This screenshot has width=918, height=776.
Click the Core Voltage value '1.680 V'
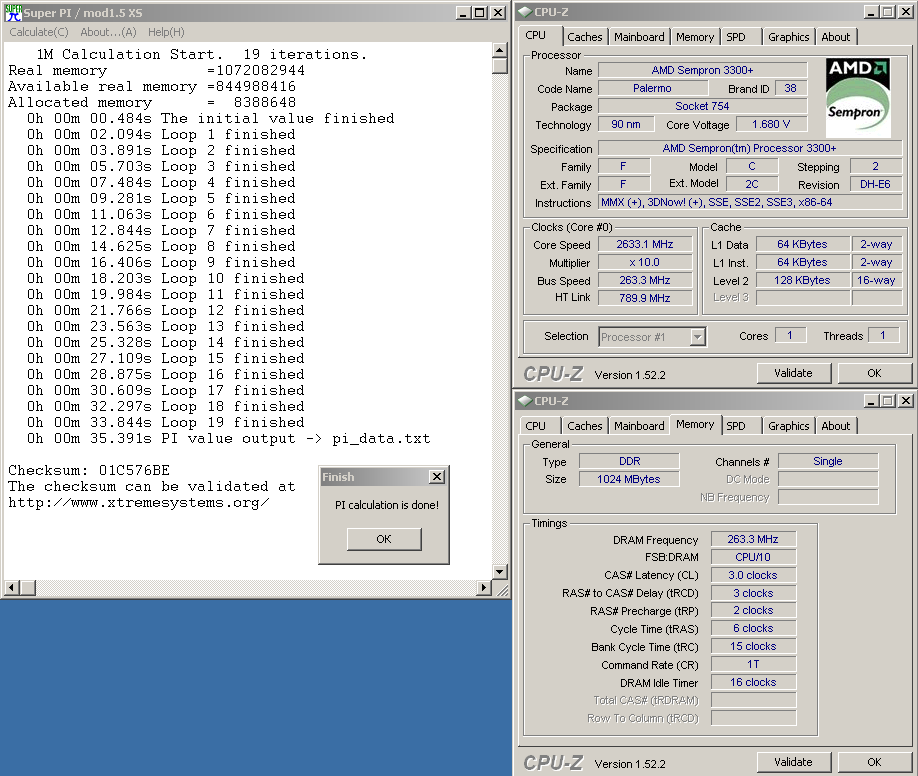(x=771, y=124)
